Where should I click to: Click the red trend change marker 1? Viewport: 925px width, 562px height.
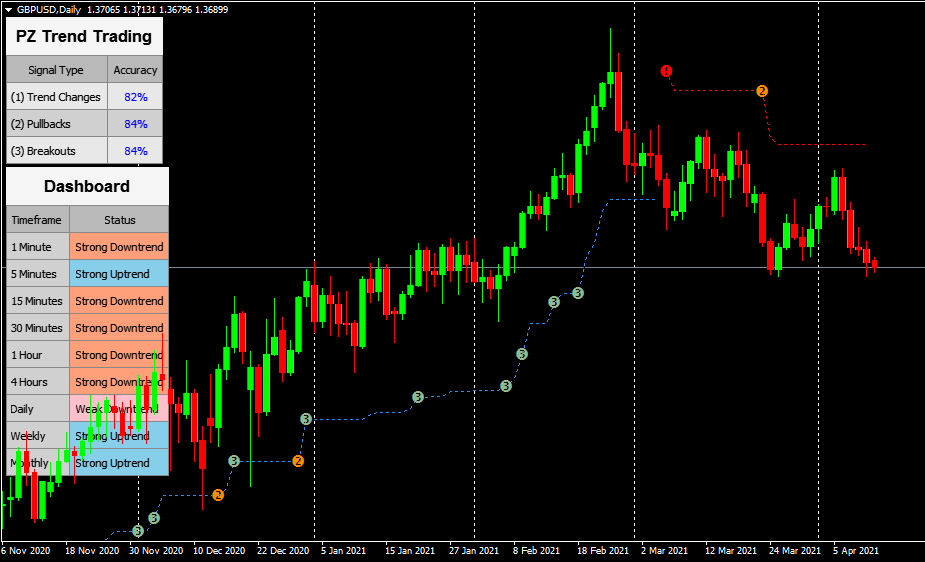[667, 71]
